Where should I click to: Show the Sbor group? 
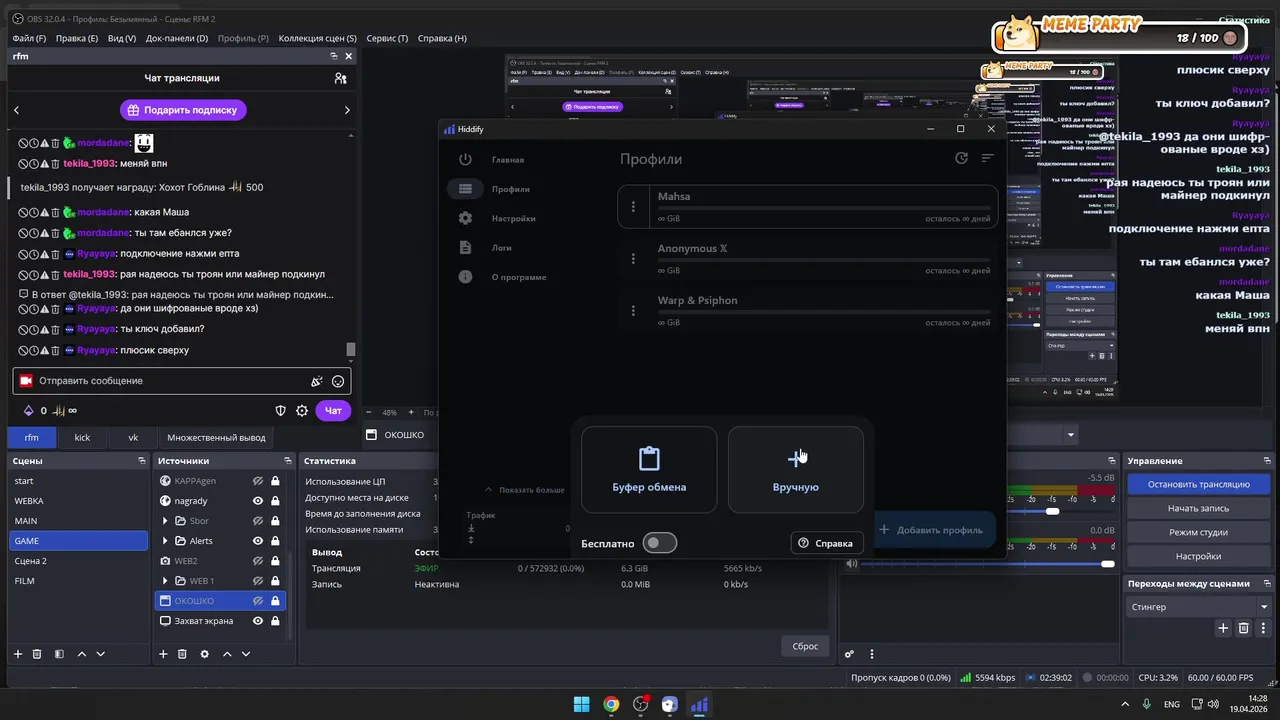click(258, 521)
